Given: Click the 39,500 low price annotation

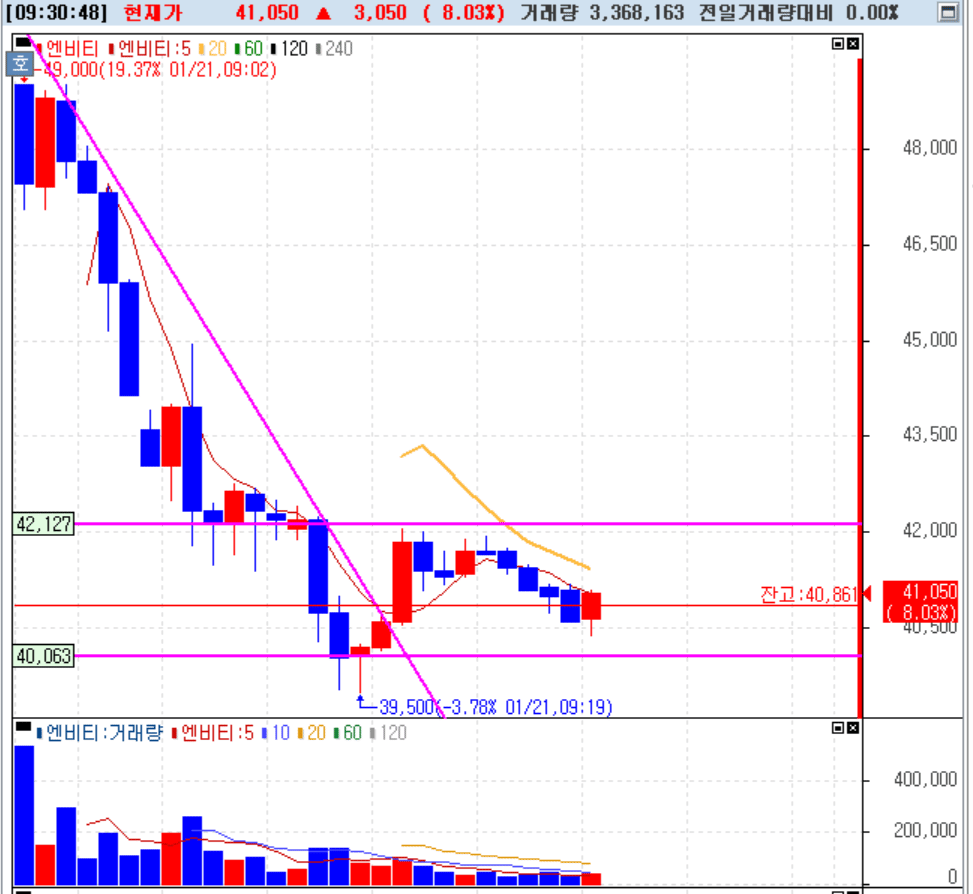Looking at the screenshot, I should pyautogui.click(x=496, y=707).
